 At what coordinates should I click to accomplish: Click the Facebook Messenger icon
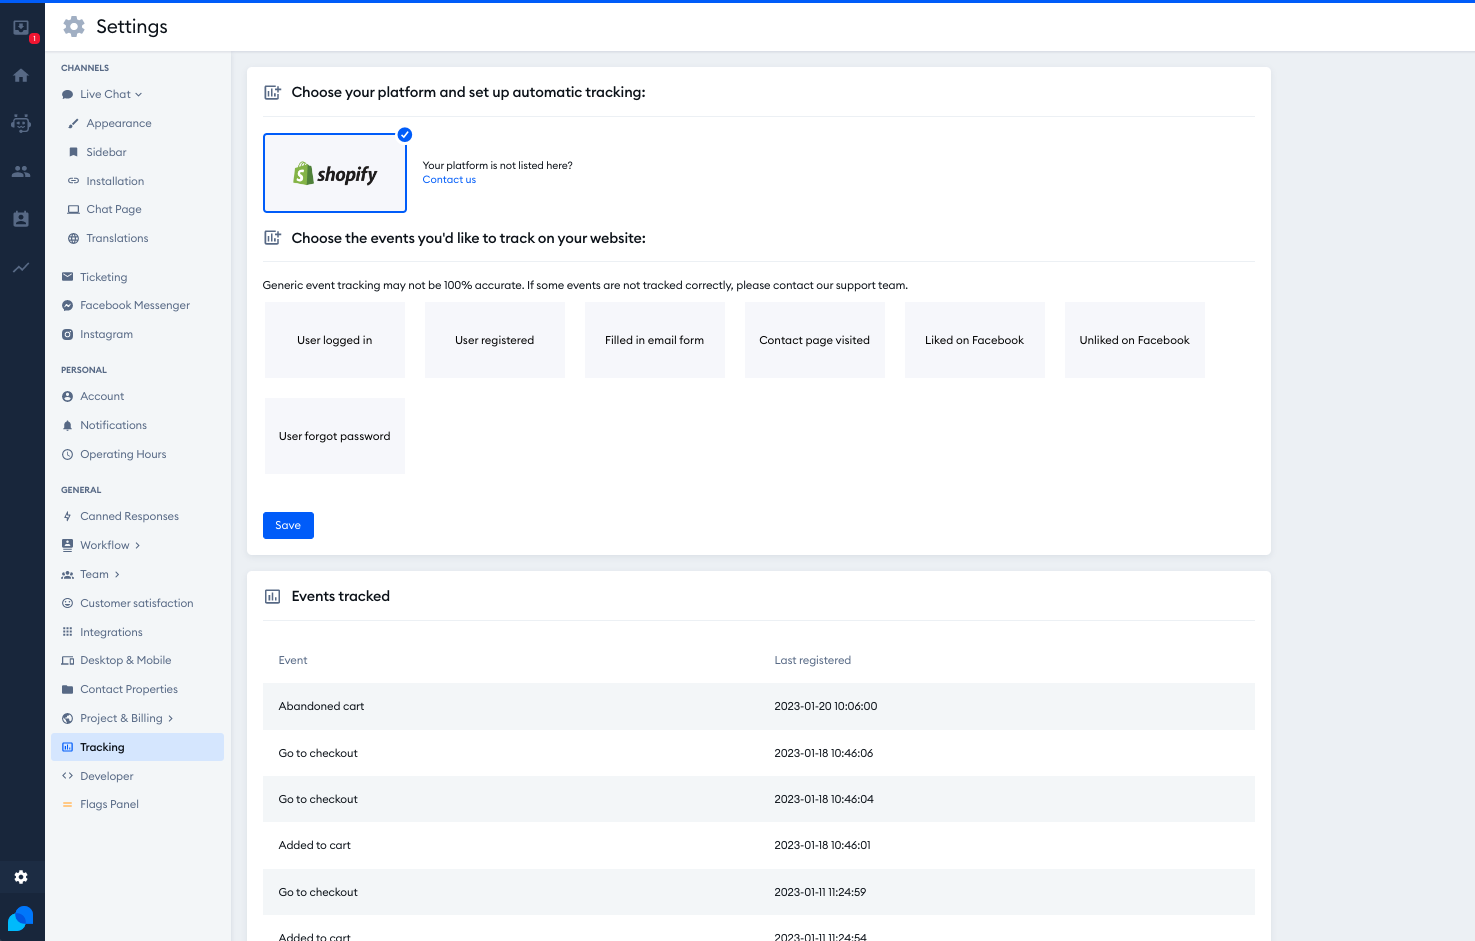point(67,306)
